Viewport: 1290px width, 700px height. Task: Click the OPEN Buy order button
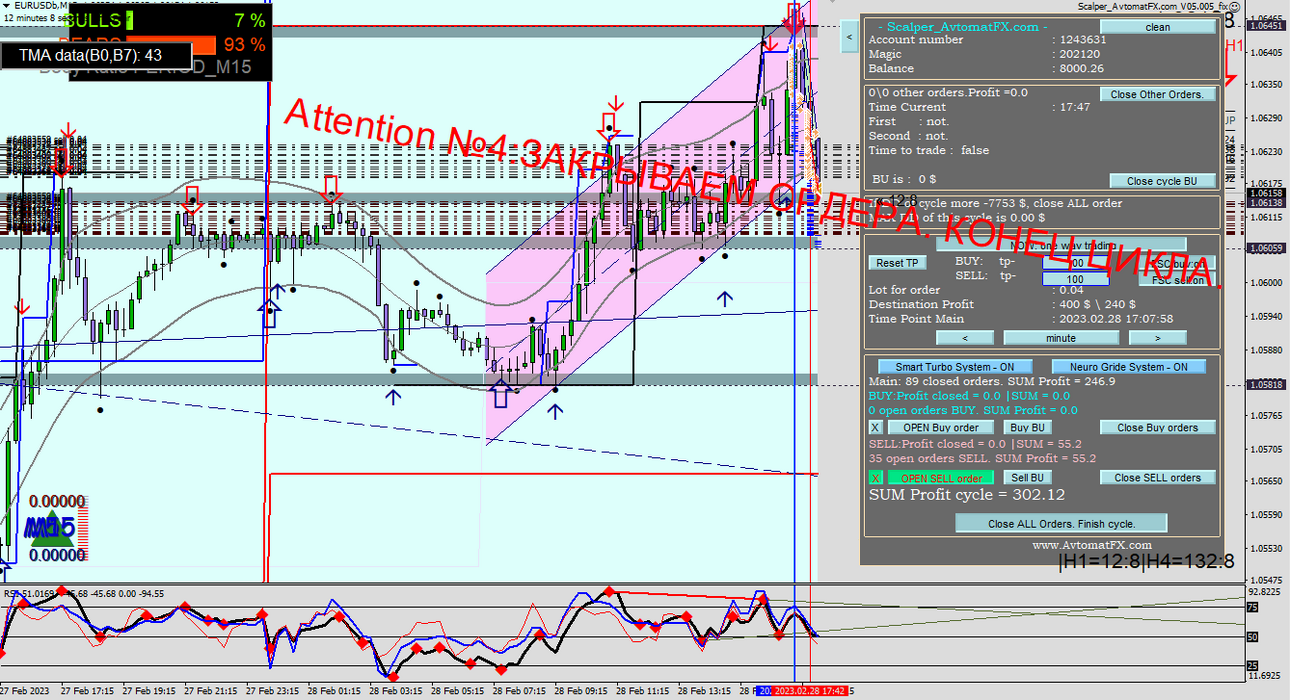[940, 427]
